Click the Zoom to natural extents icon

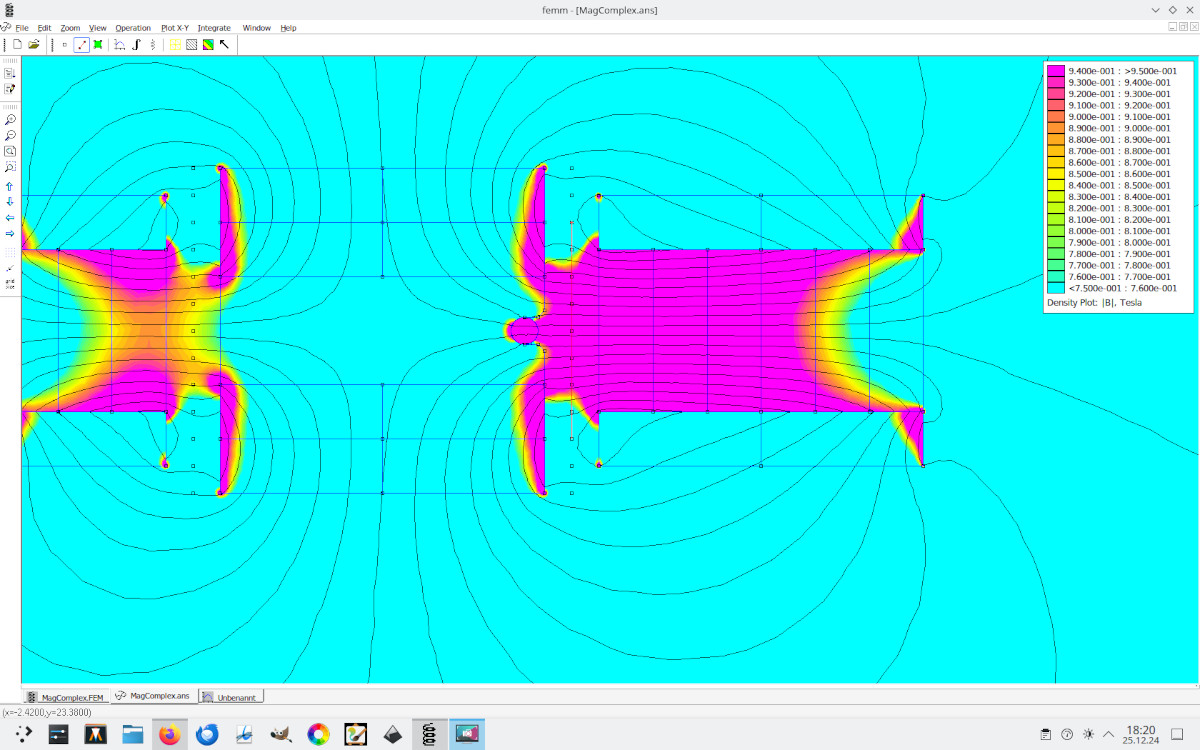10,151
